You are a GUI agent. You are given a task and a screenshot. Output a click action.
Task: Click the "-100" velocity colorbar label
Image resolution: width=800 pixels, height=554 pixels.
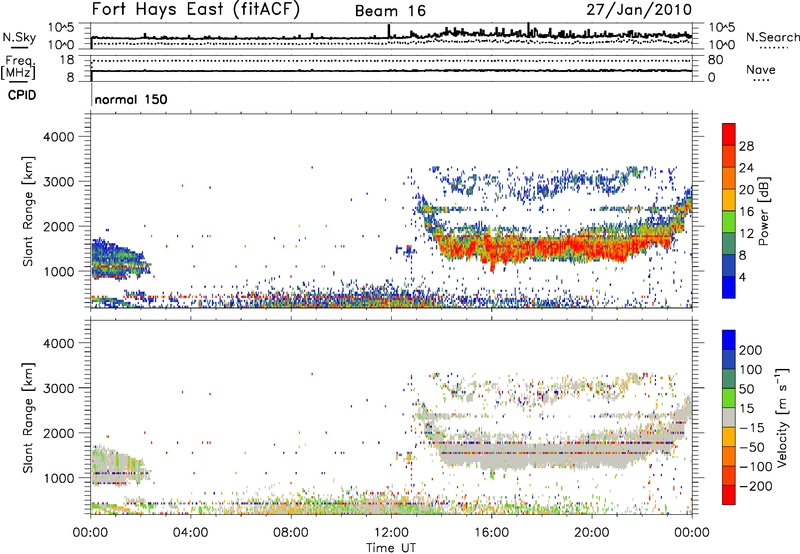point(755,467)
